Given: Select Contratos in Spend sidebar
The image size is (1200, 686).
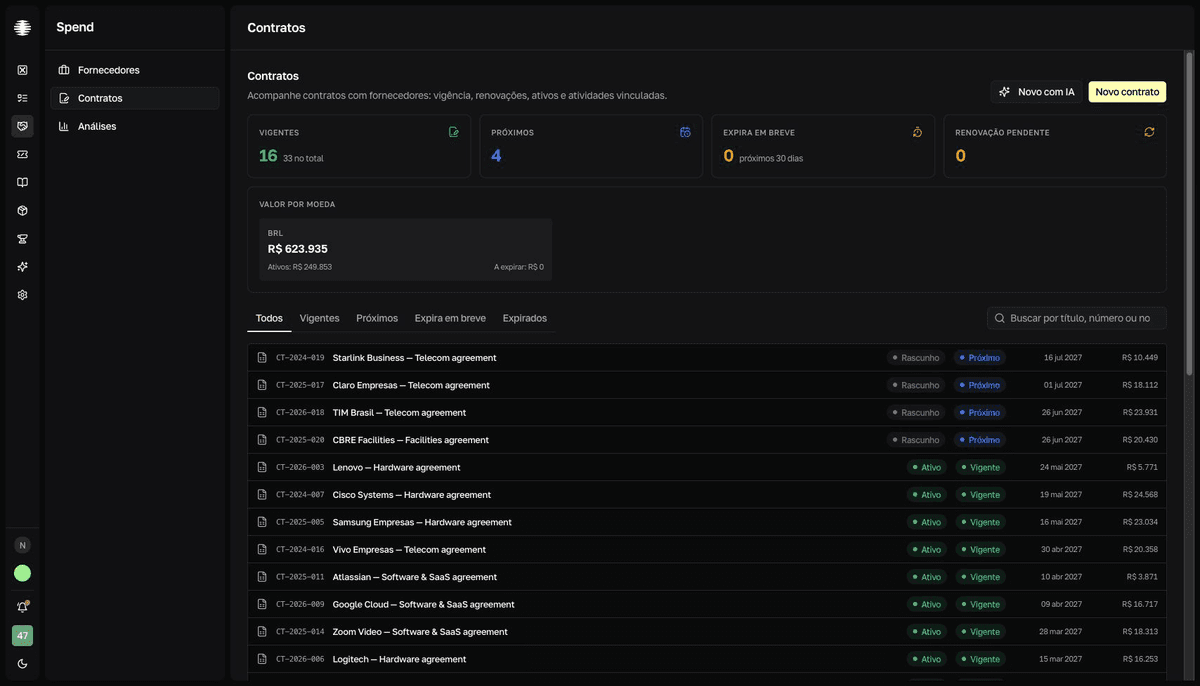Looking at the screenshot, I should (135, 98).
